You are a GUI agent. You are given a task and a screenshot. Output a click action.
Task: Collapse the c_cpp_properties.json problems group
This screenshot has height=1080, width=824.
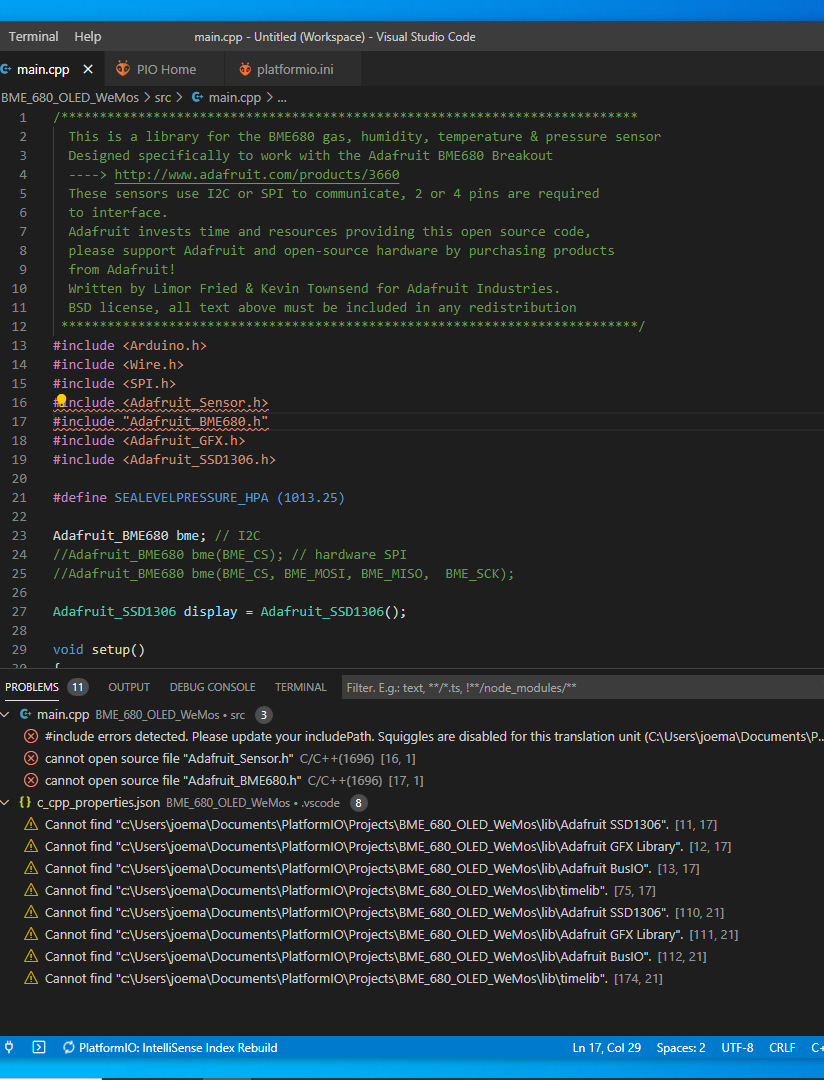coord(7,802)
